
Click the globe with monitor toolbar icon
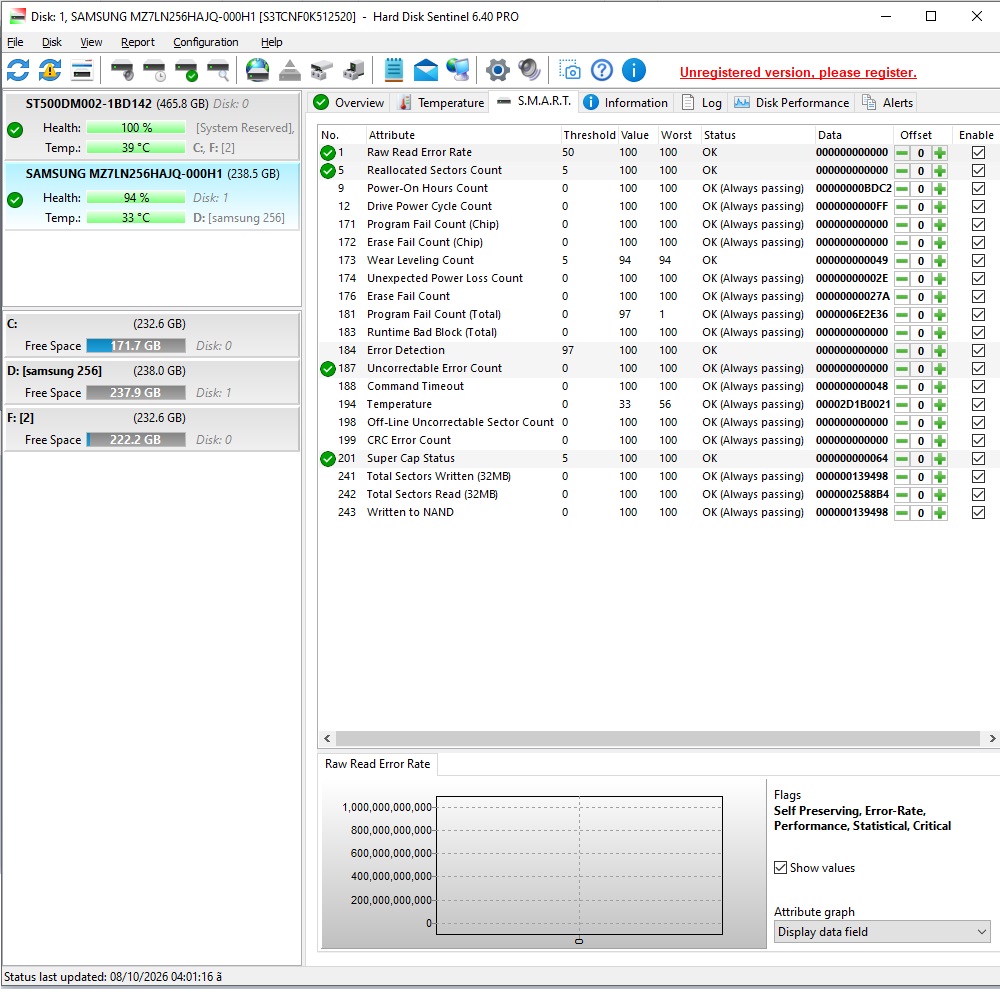(x=458, y=70)
